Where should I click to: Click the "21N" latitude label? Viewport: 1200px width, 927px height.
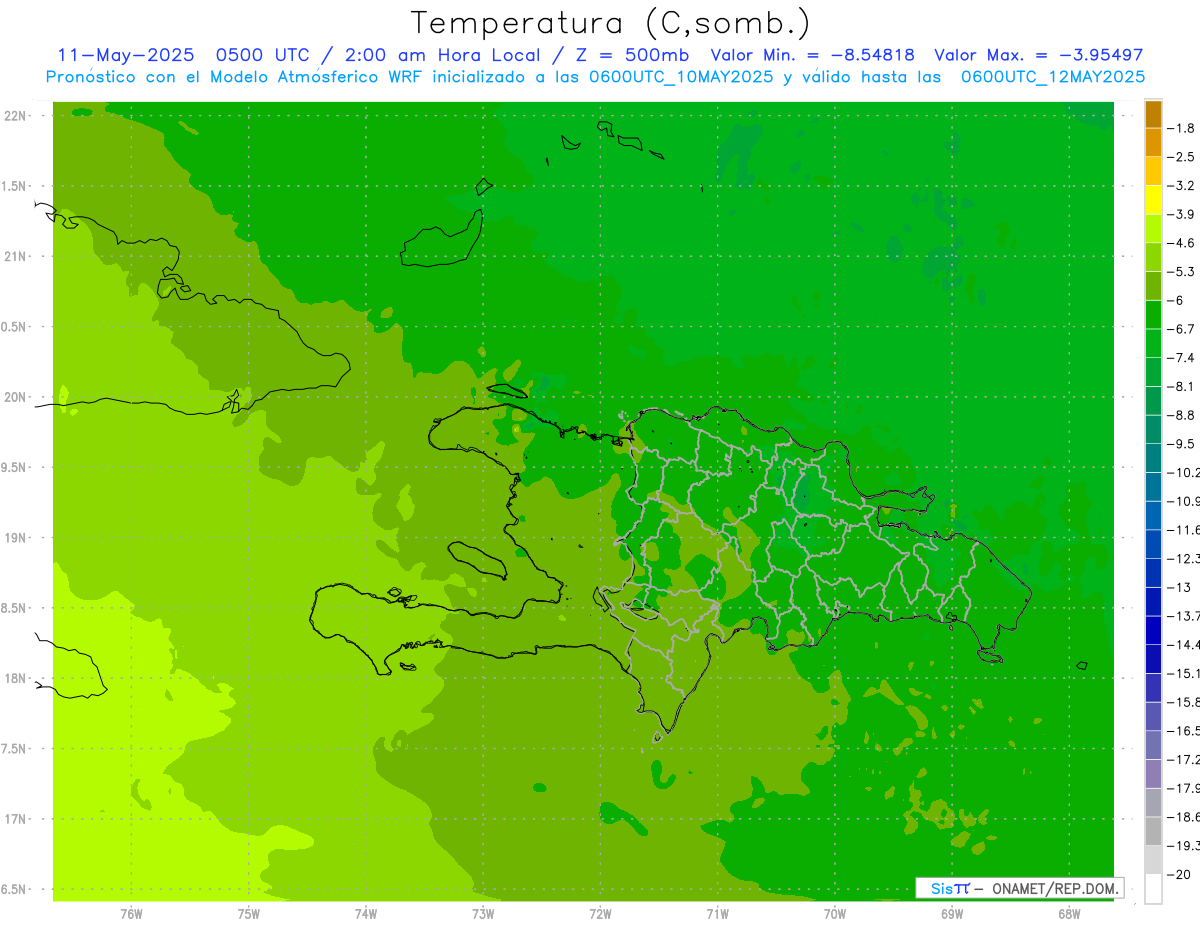tap(16, 256)
